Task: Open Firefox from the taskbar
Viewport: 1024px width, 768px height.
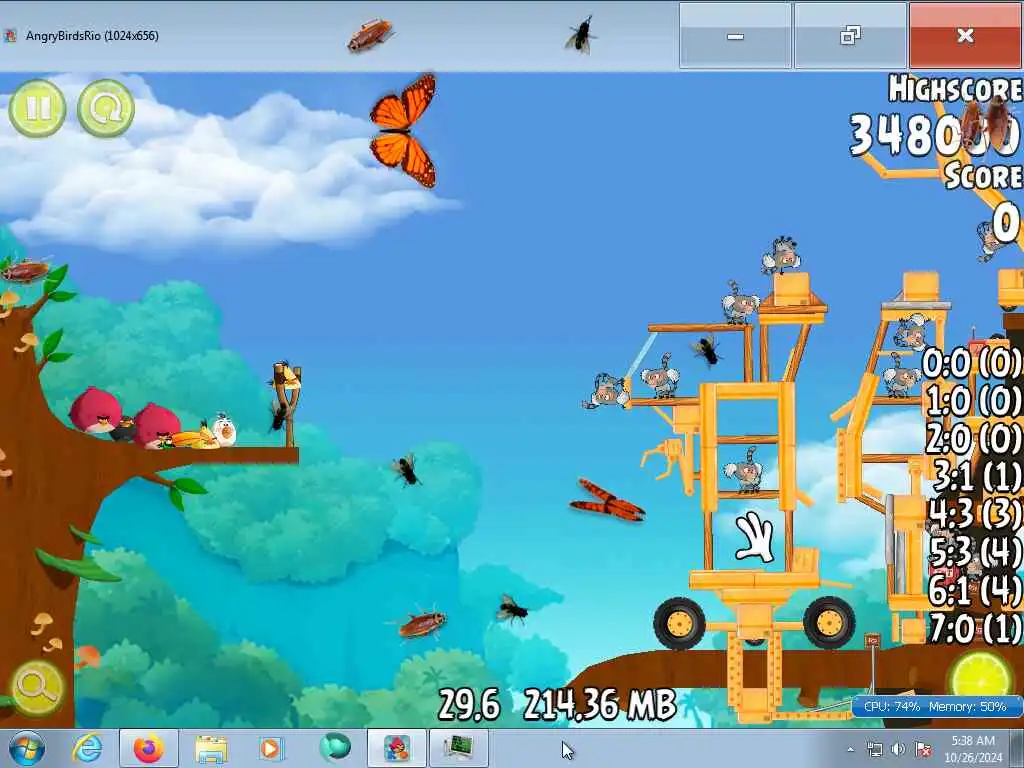Action: click(149, 748)
